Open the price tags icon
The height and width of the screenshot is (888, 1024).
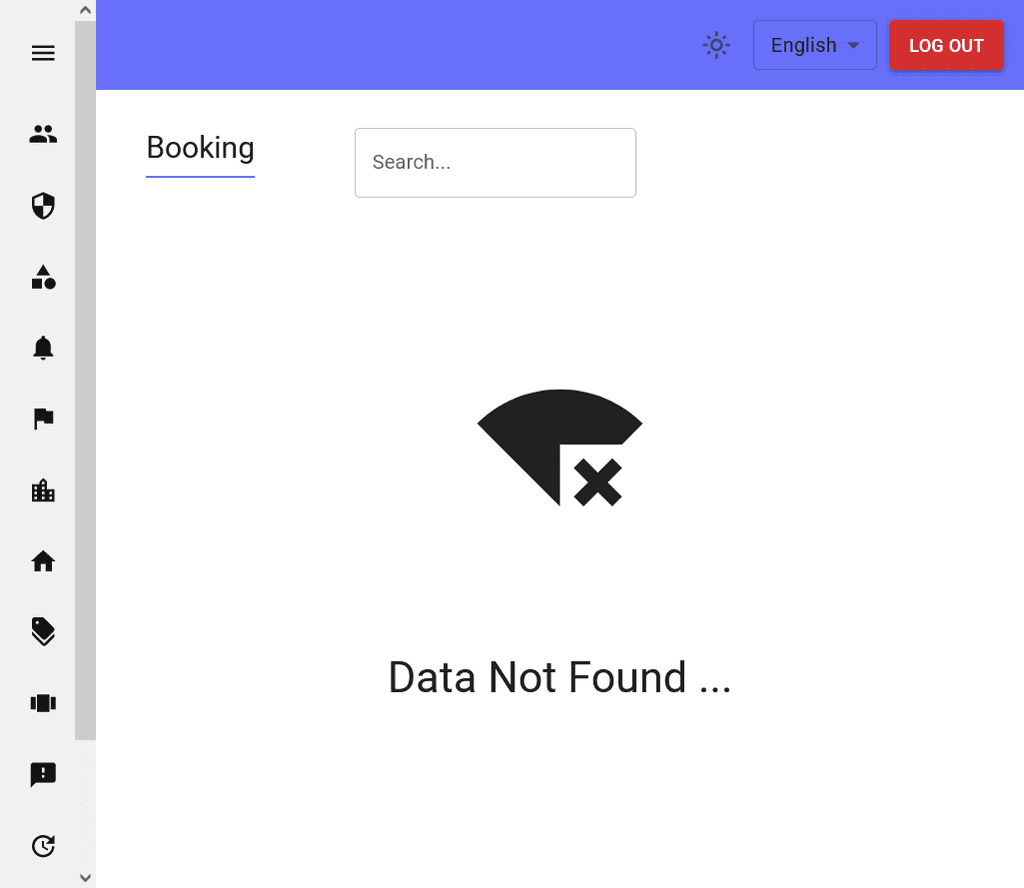click(x=43, y=631)
